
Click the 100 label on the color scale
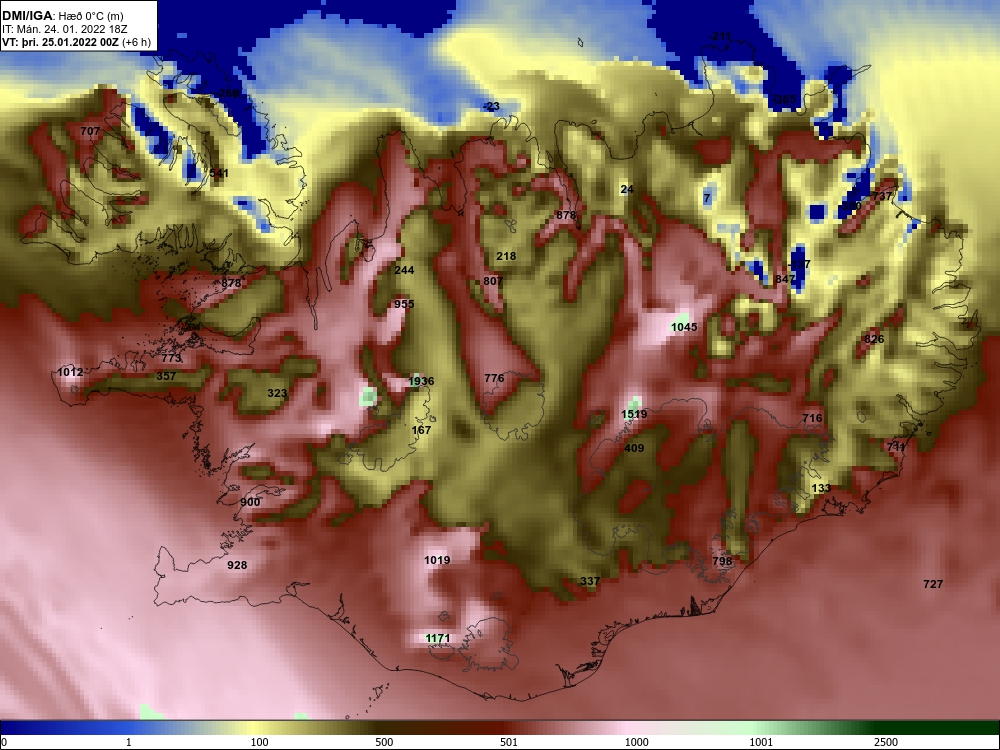260,742
